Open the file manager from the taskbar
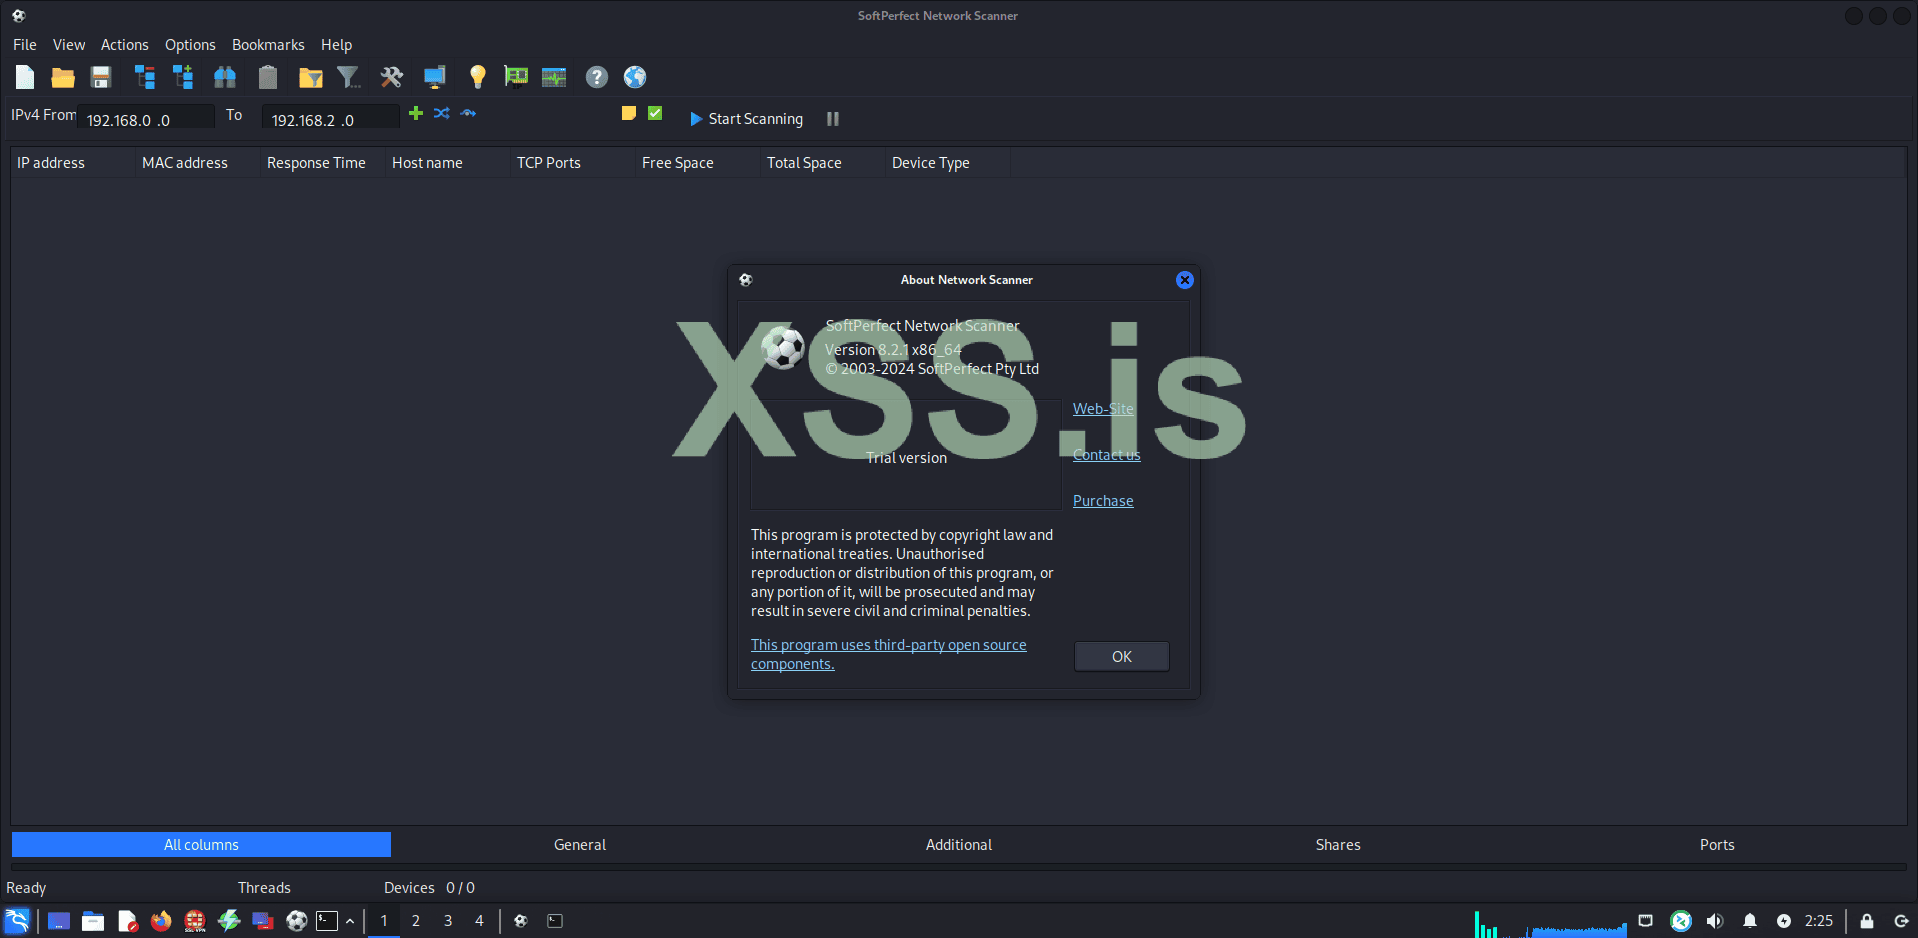 point(93,921)
